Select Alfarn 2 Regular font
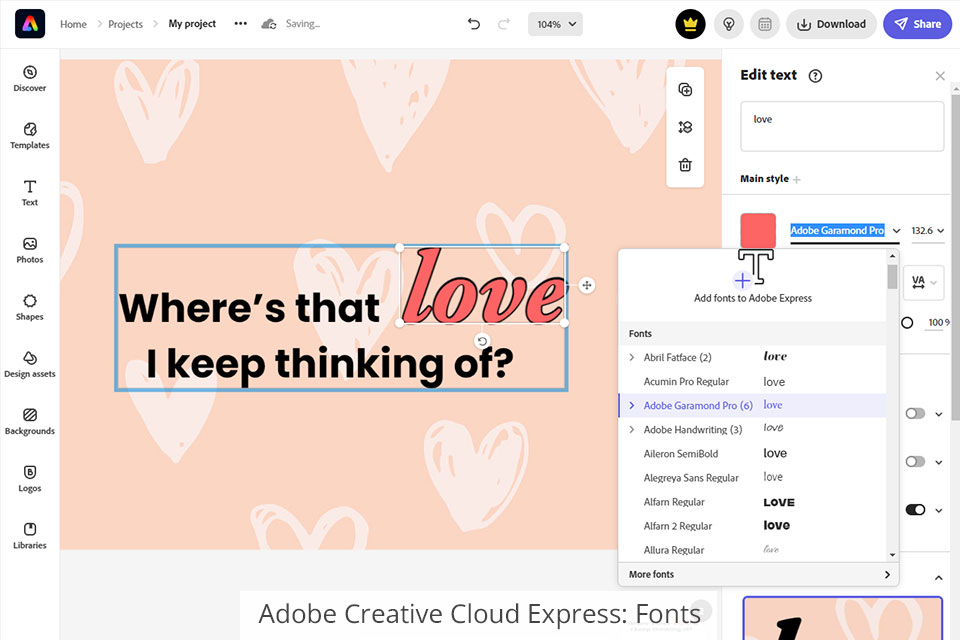The height and width of the screenshot is (640, 960). (752, 525)
